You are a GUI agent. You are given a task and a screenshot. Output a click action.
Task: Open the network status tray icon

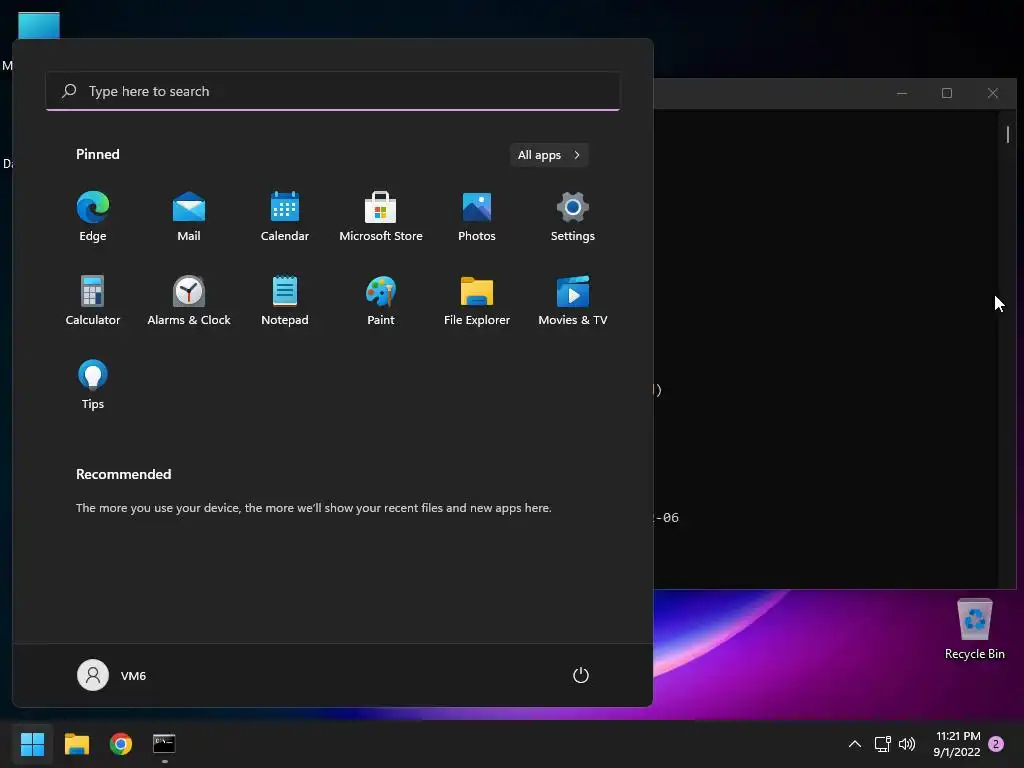(883, 744)
